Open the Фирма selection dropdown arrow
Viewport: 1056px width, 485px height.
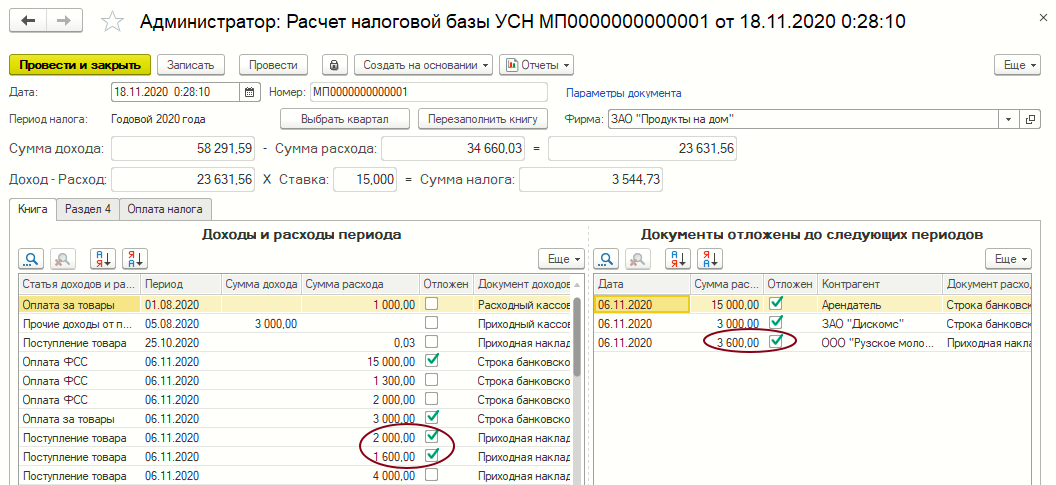1008,119
